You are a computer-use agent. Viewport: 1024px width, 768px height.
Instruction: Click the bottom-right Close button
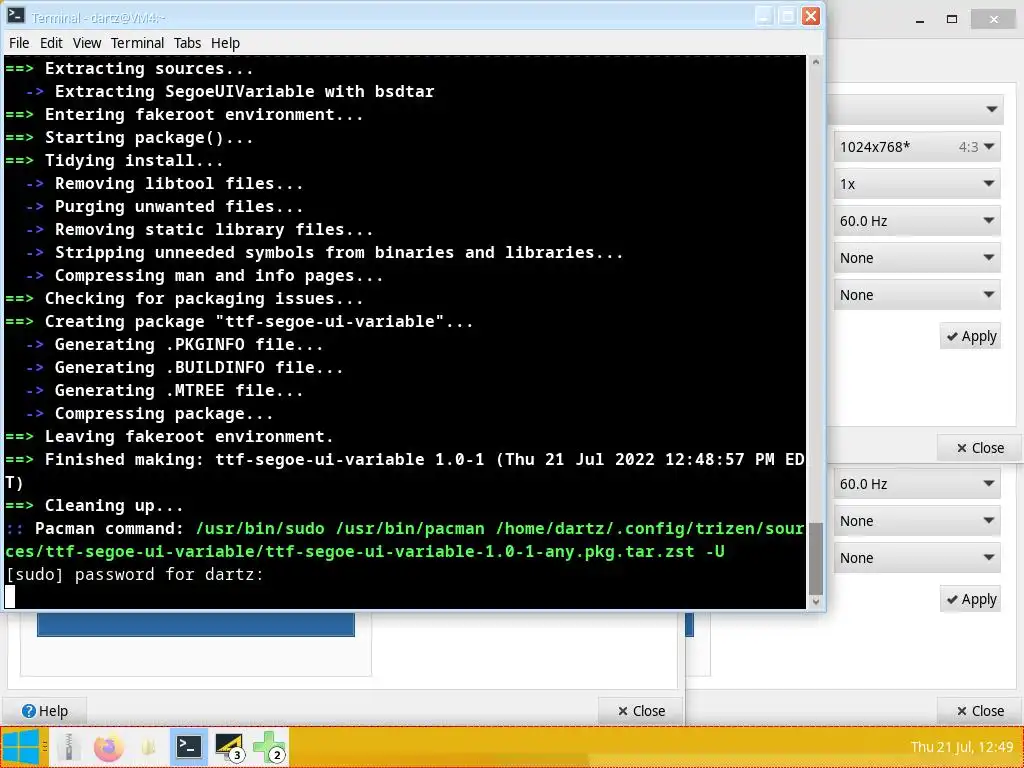click(980, 711)
